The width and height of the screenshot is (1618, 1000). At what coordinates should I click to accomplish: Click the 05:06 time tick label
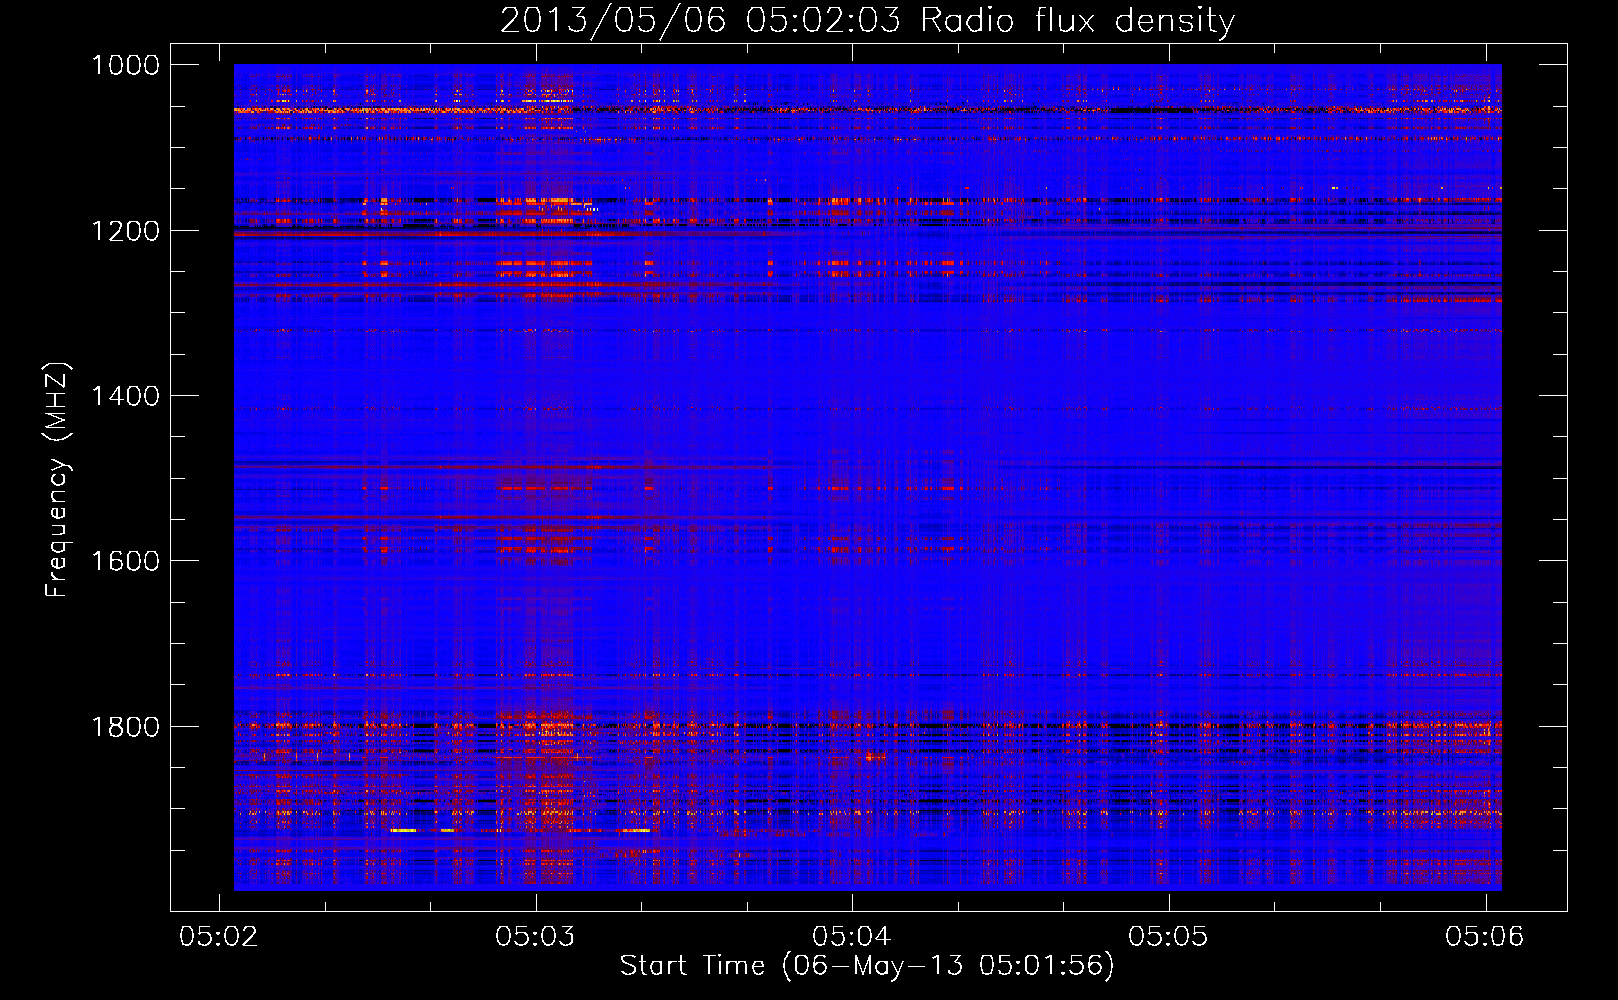(x=1485, y=936)
